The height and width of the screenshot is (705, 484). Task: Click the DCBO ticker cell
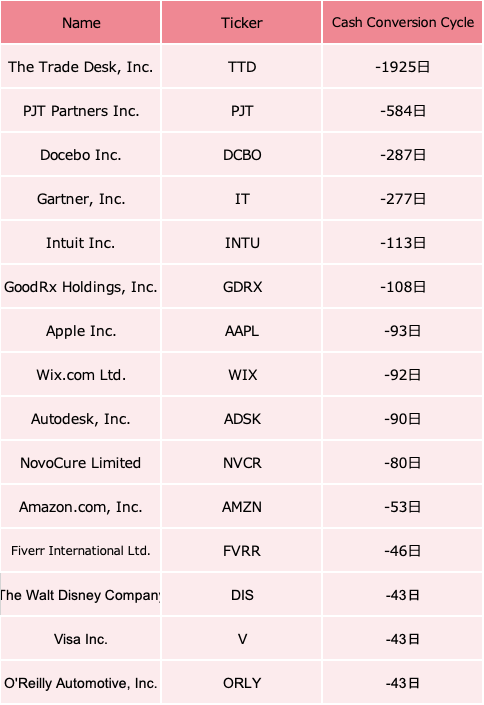click(x=242, y=155)
